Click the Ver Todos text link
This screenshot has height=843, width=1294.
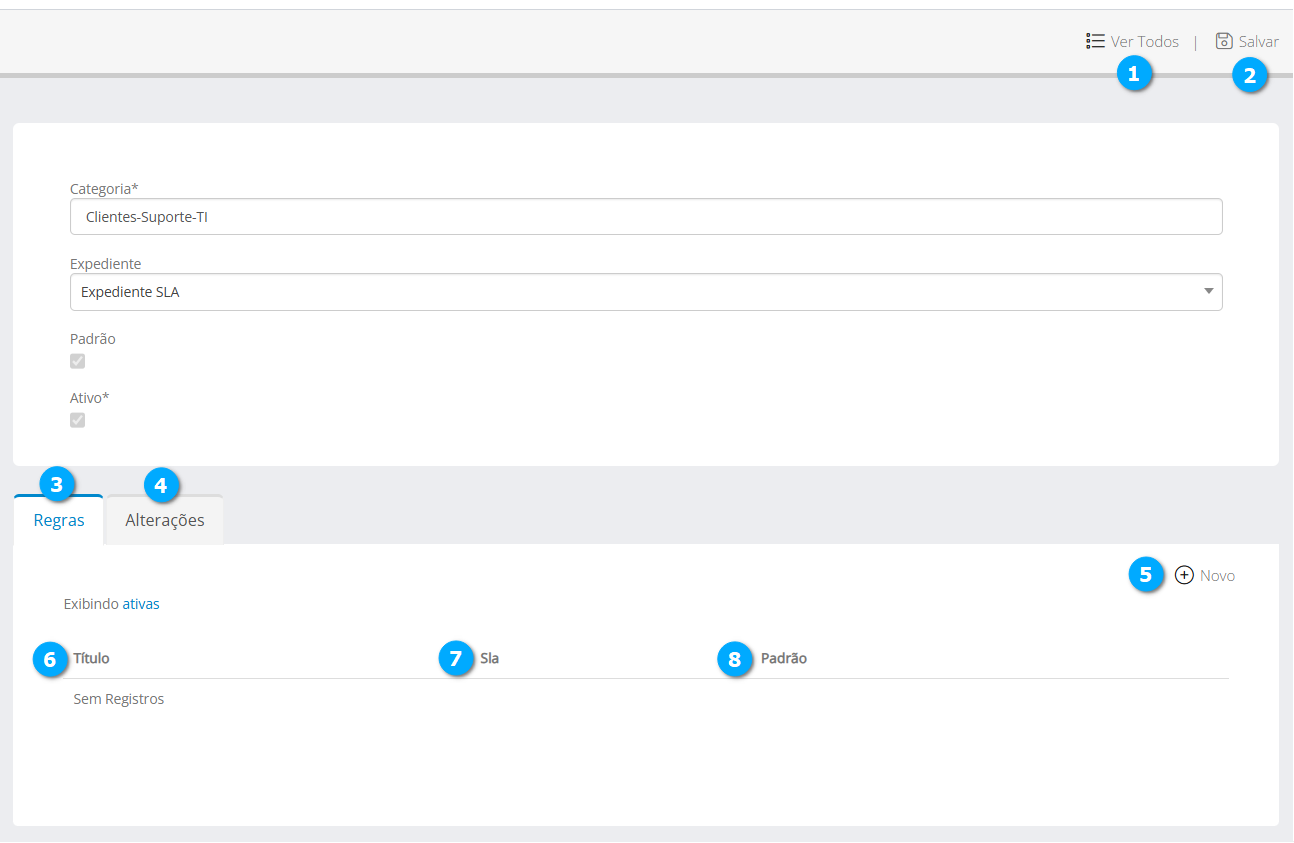coord(1145,42)
